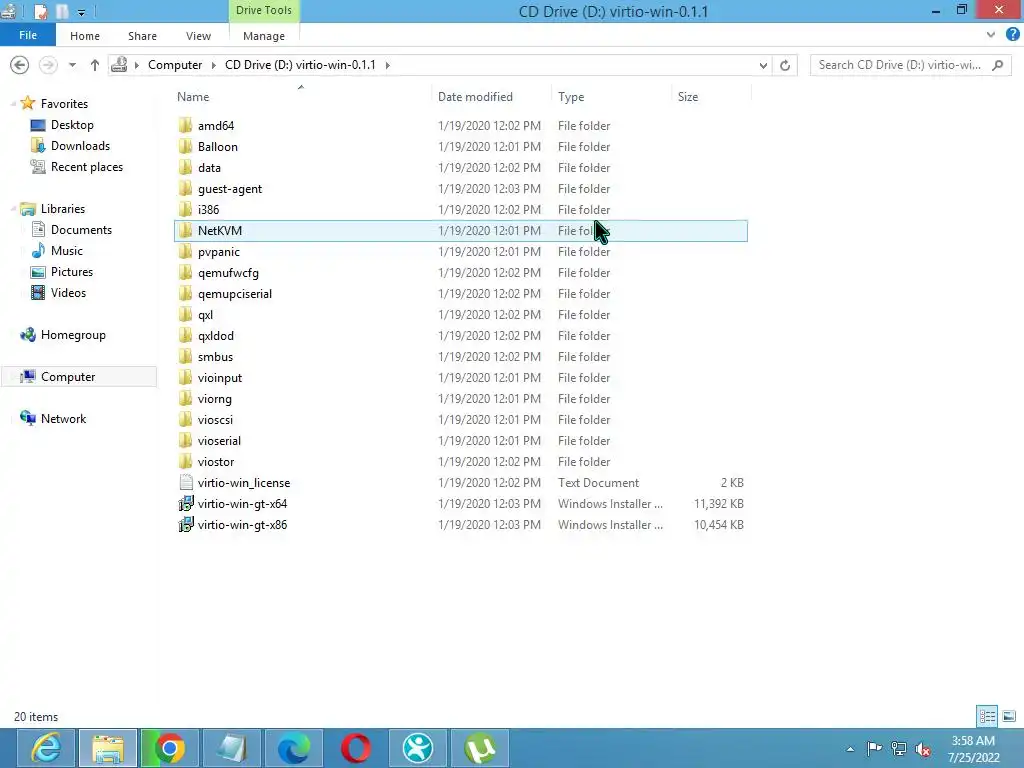
Task: Switch to Details view layout button
Action: (x=987, y=716)
